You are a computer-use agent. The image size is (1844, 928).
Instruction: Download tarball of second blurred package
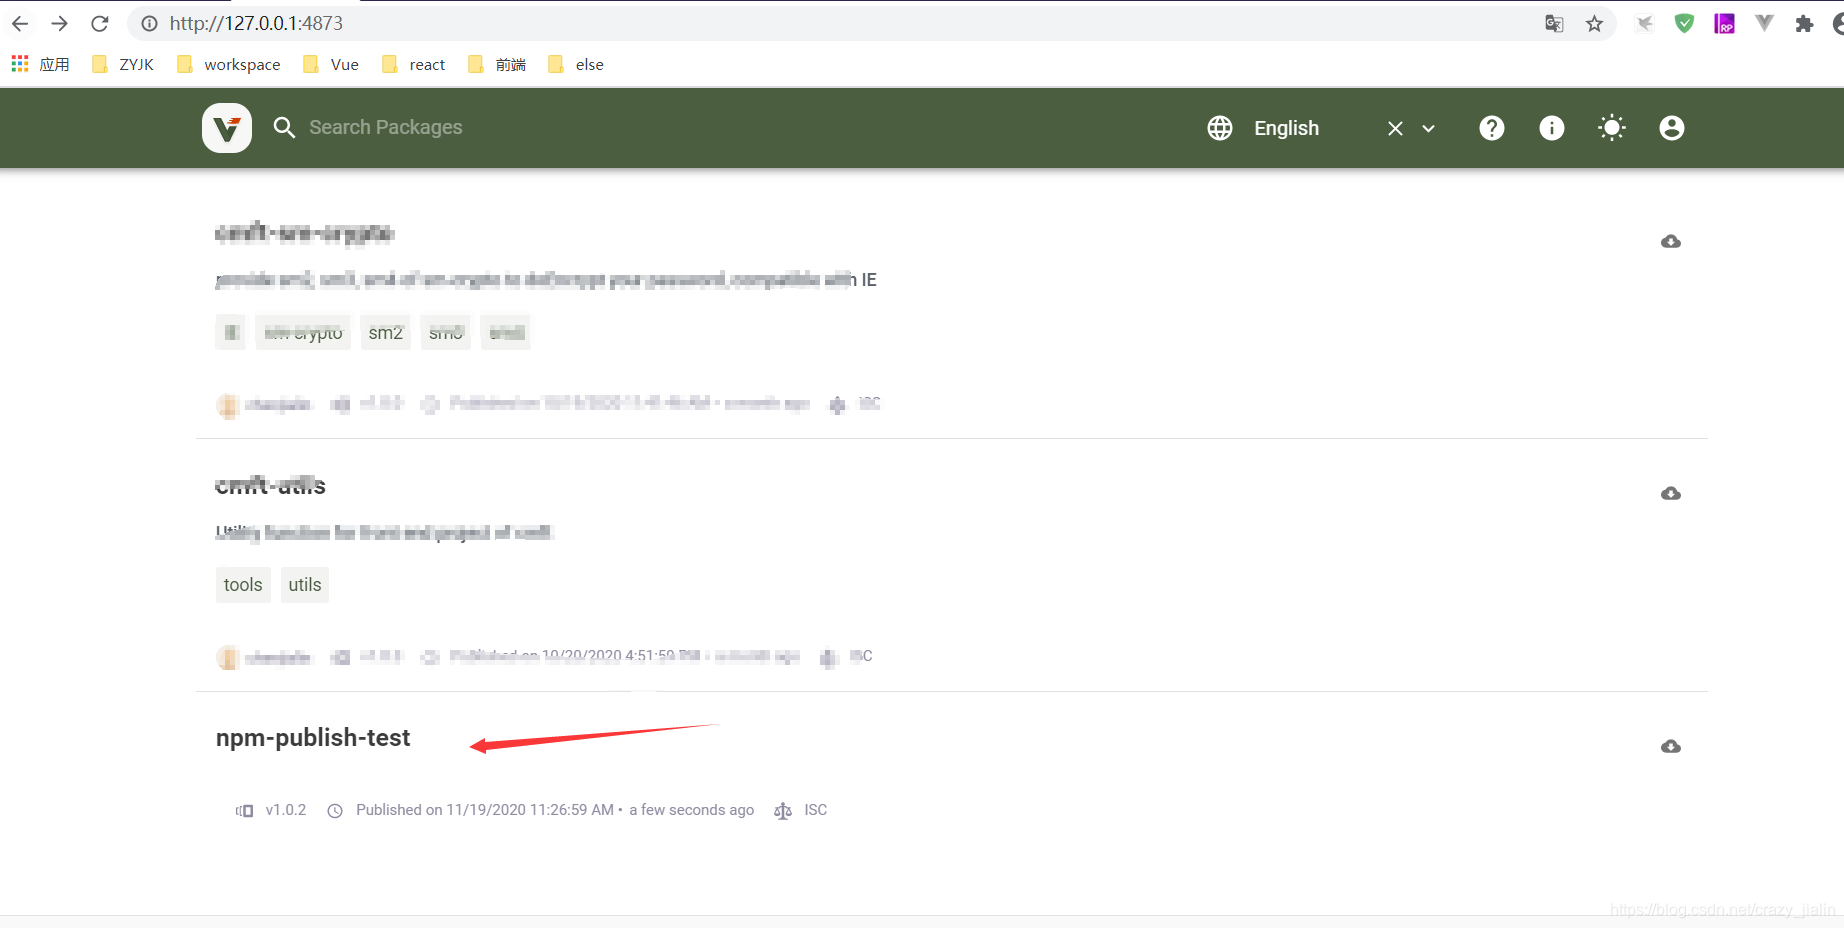[1671, 493]
